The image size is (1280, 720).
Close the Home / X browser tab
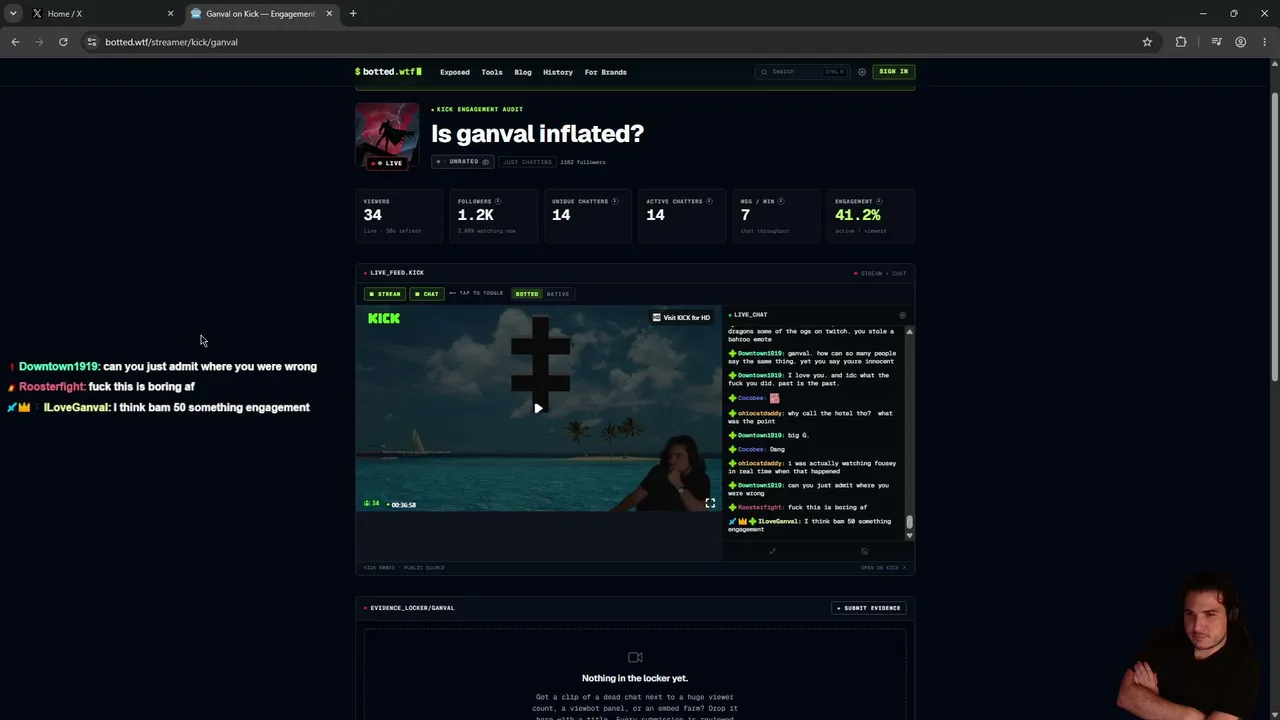170,14
